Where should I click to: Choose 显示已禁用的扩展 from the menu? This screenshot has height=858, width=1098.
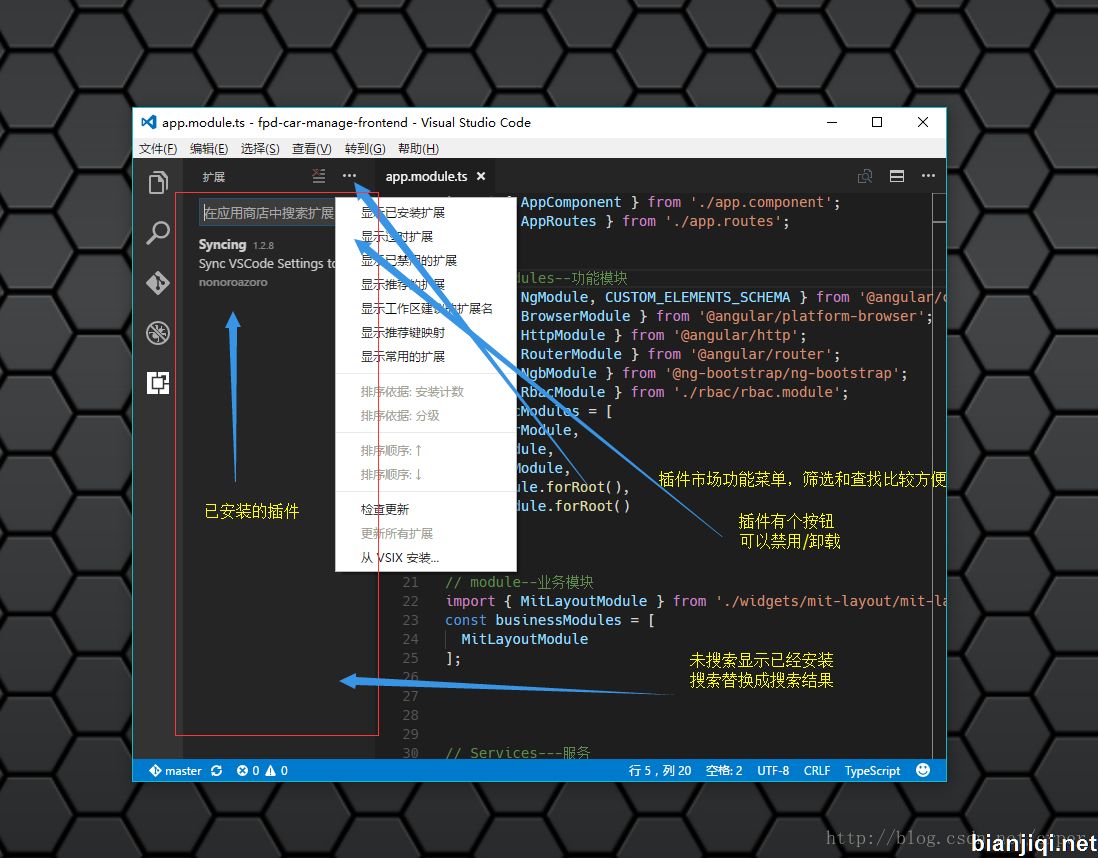click(x=426, y=261)
